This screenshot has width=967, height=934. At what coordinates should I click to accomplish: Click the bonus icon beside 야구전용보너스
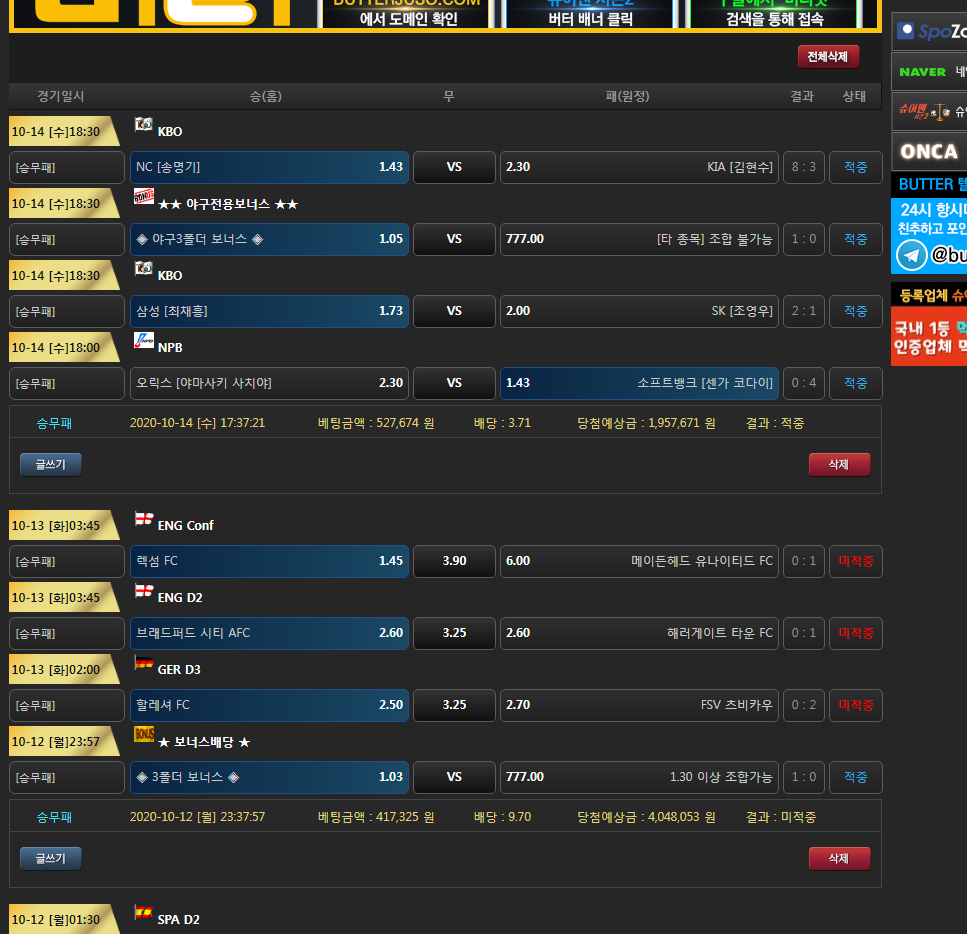(x=143, y=197)
